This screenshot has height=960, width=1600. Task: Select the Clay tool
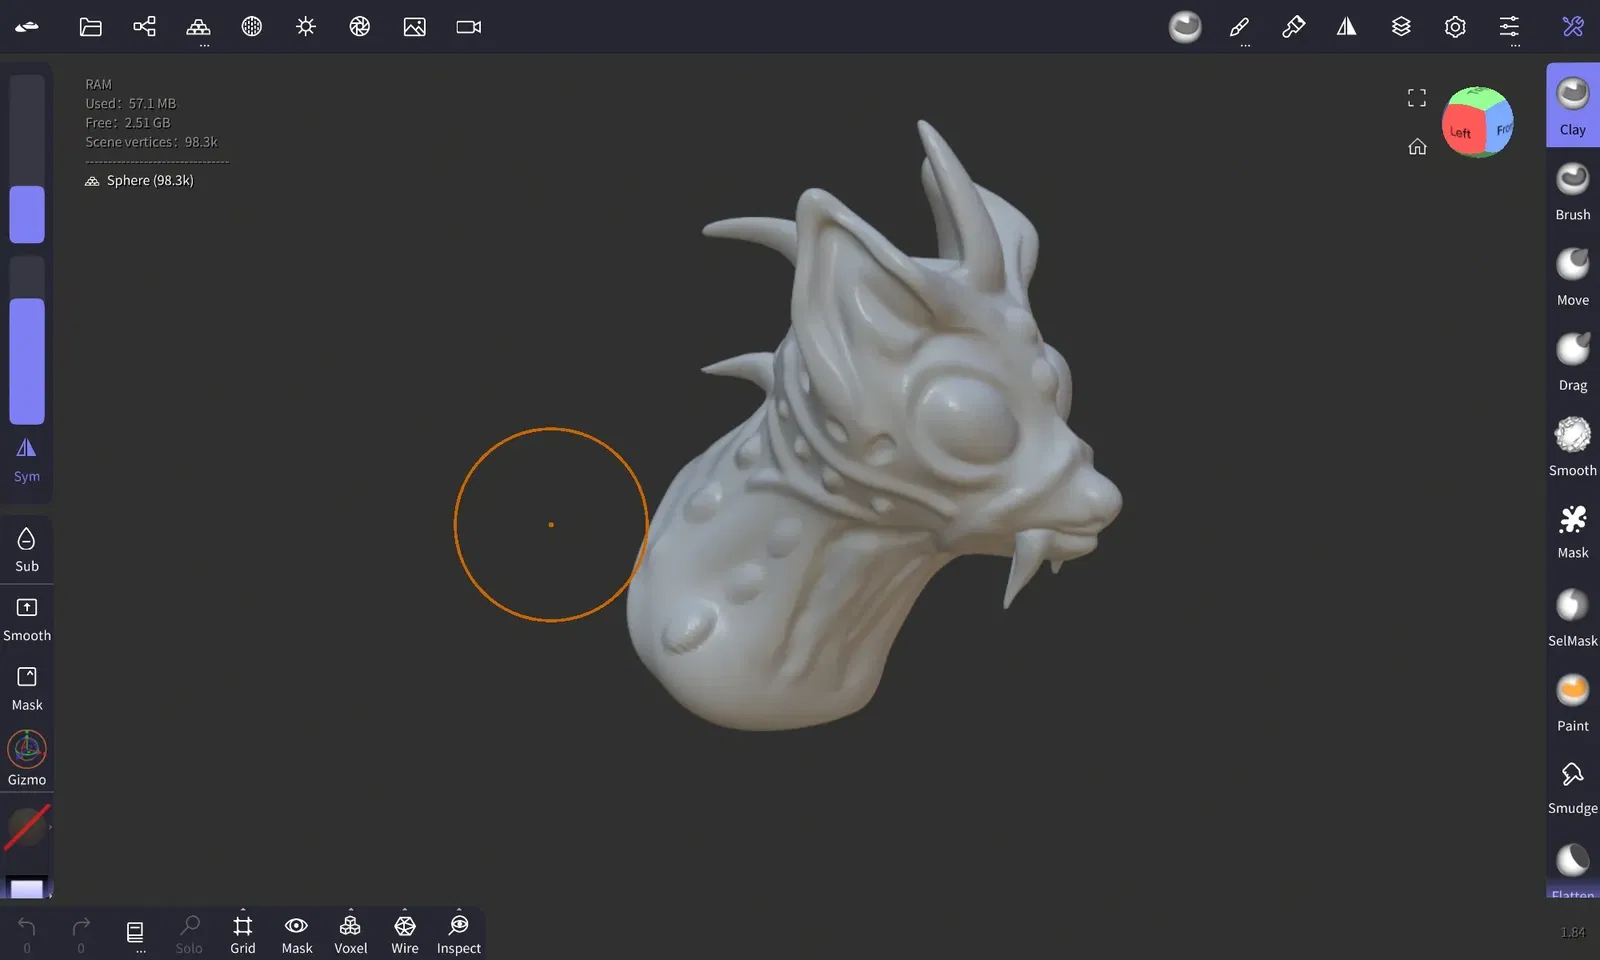tap(1573, 105)
